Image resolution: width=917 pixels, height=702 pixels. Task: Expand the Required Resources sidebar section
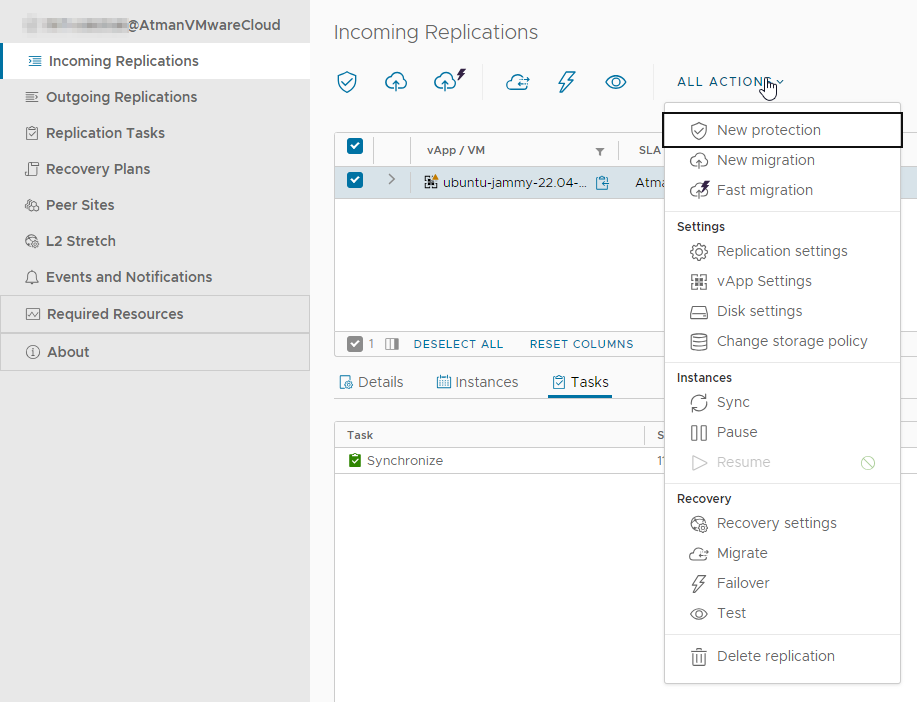[x=115, y=314]
